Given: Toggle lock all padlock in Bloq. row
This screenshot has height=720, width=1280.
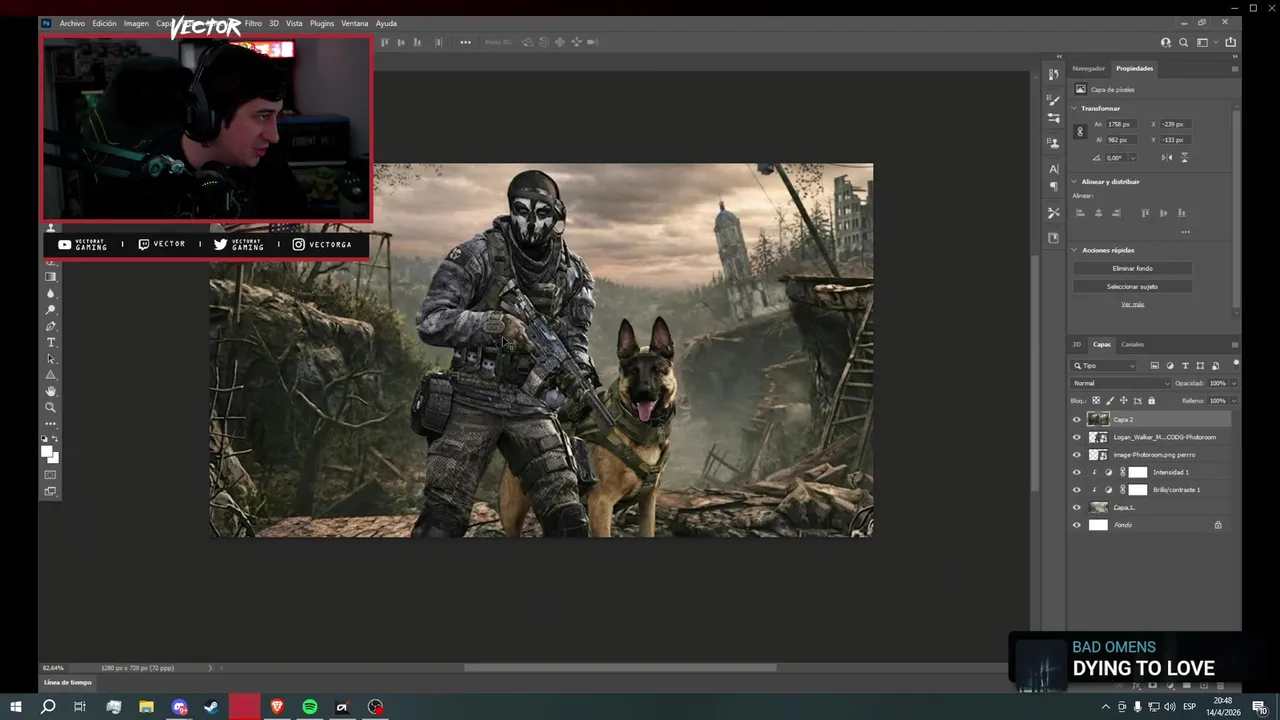Looking at the screenshot, I should (1151, 401).
